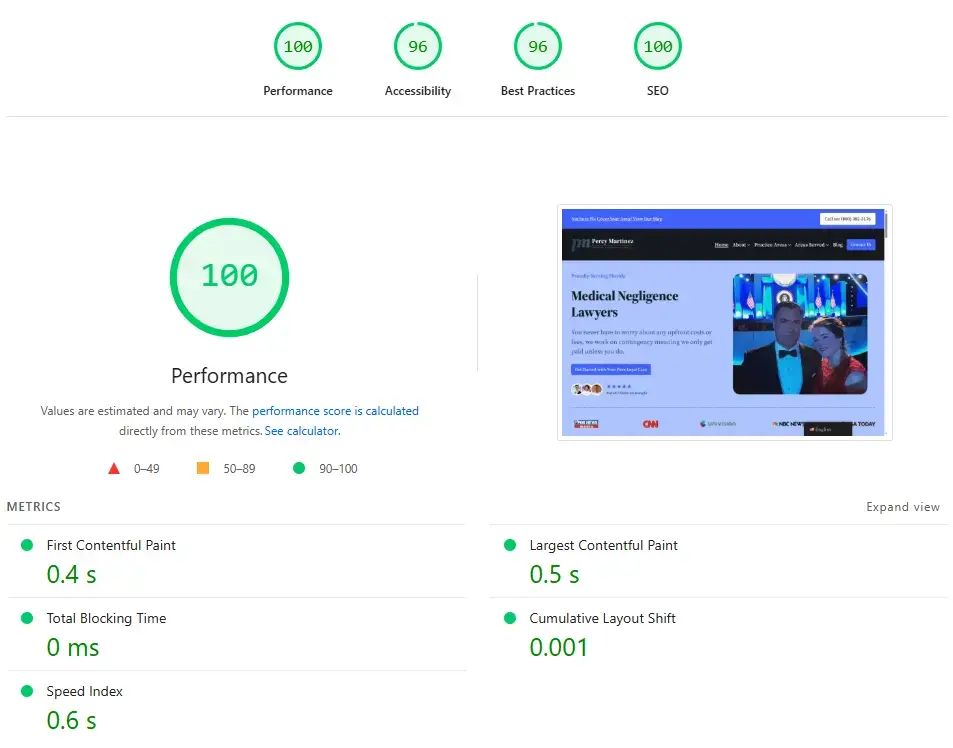
Task: Click the website screenshot thumbnail
Action: click(724, 322)
